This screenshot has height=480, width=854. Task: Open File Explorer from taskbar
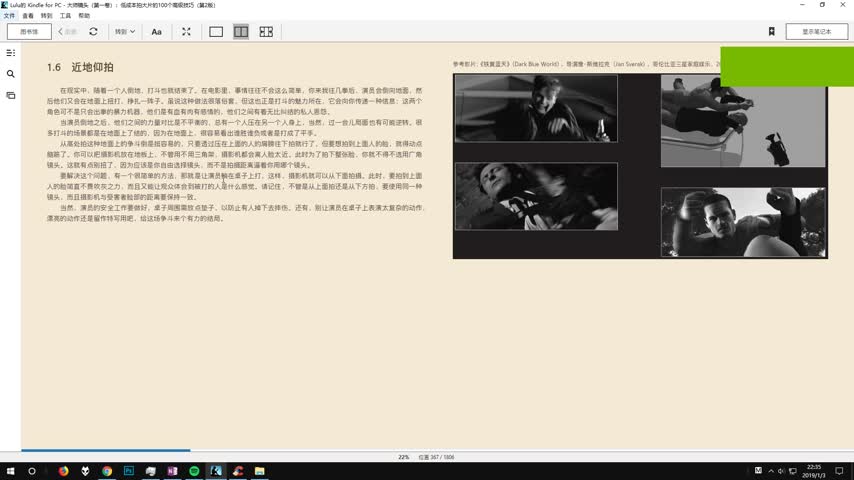click(x=259, y=471)
